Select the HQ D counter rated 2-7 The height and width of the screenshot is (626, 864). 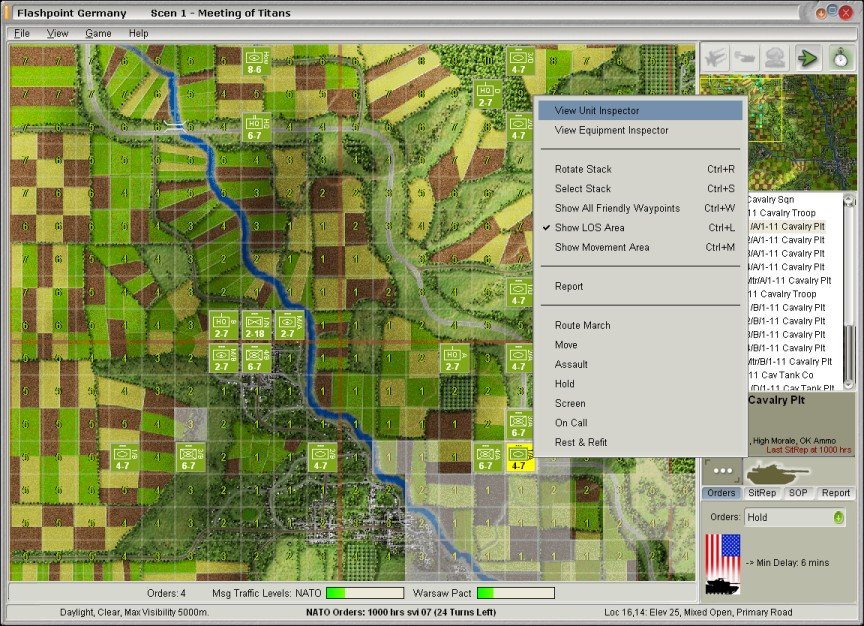click(x=487, y=95)
